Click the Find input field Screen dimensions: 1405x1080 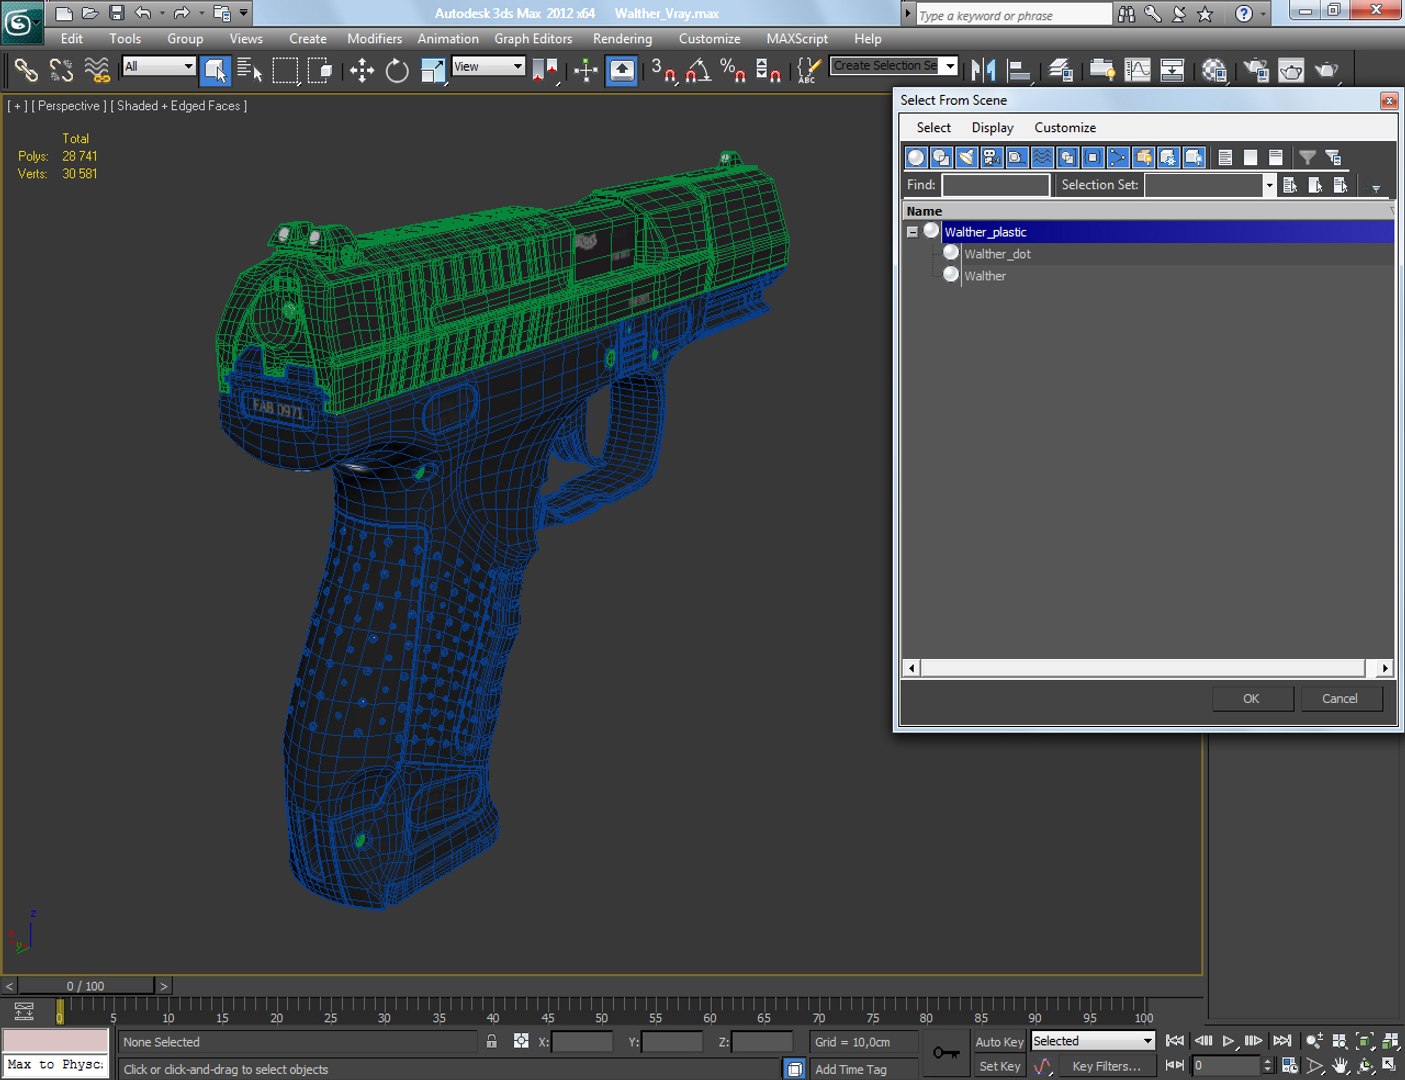pos(996,185)
